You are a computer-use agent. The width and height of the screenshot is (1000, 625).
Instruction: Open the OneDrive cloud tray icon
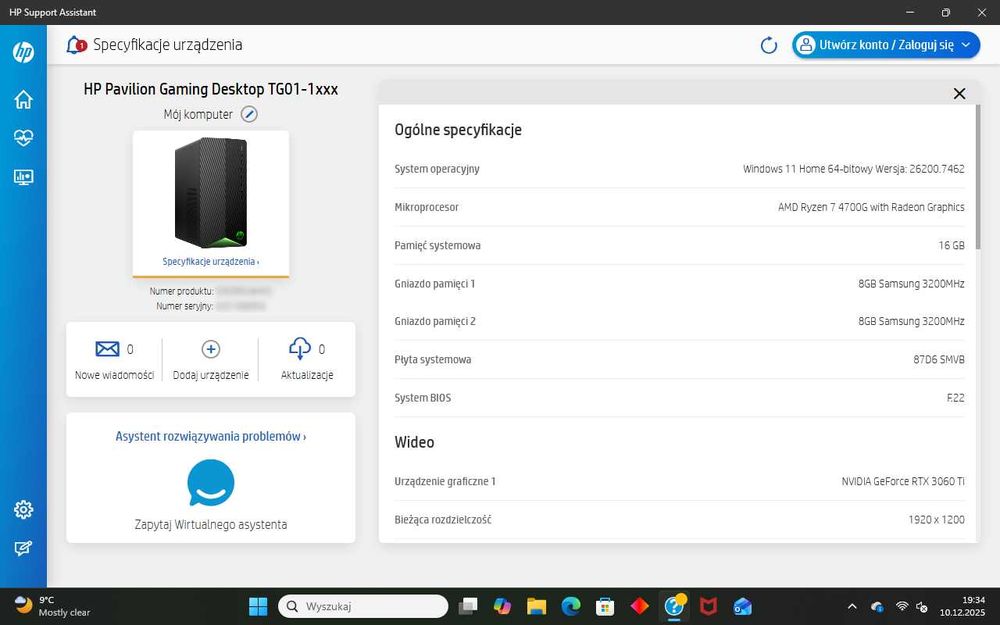coord(878,607)
